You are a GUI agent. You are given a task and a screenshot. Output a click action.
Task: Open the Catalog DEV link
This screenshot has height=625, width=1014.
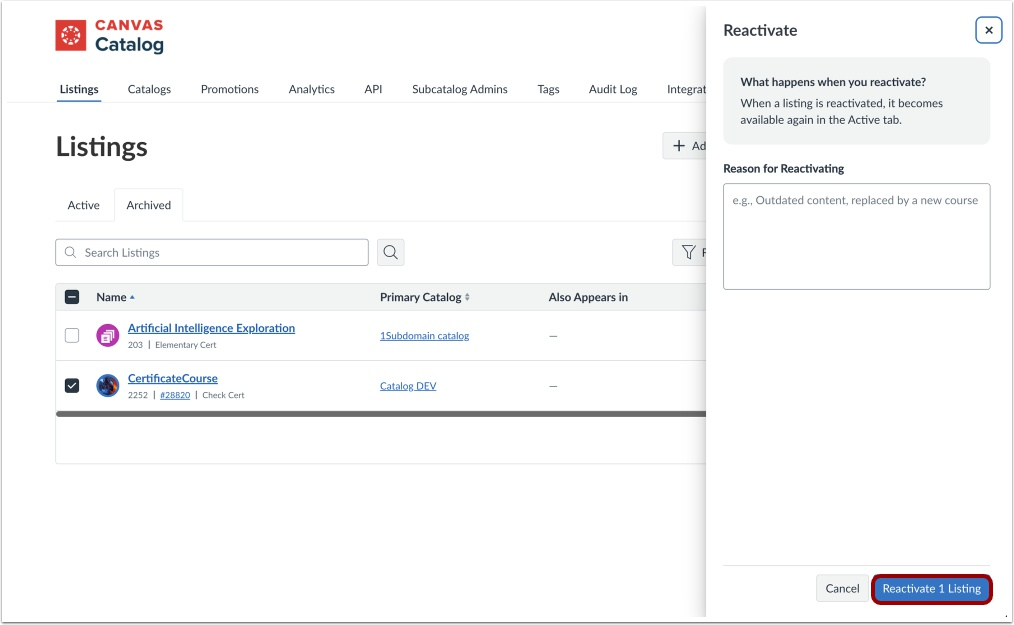[408, 385]
